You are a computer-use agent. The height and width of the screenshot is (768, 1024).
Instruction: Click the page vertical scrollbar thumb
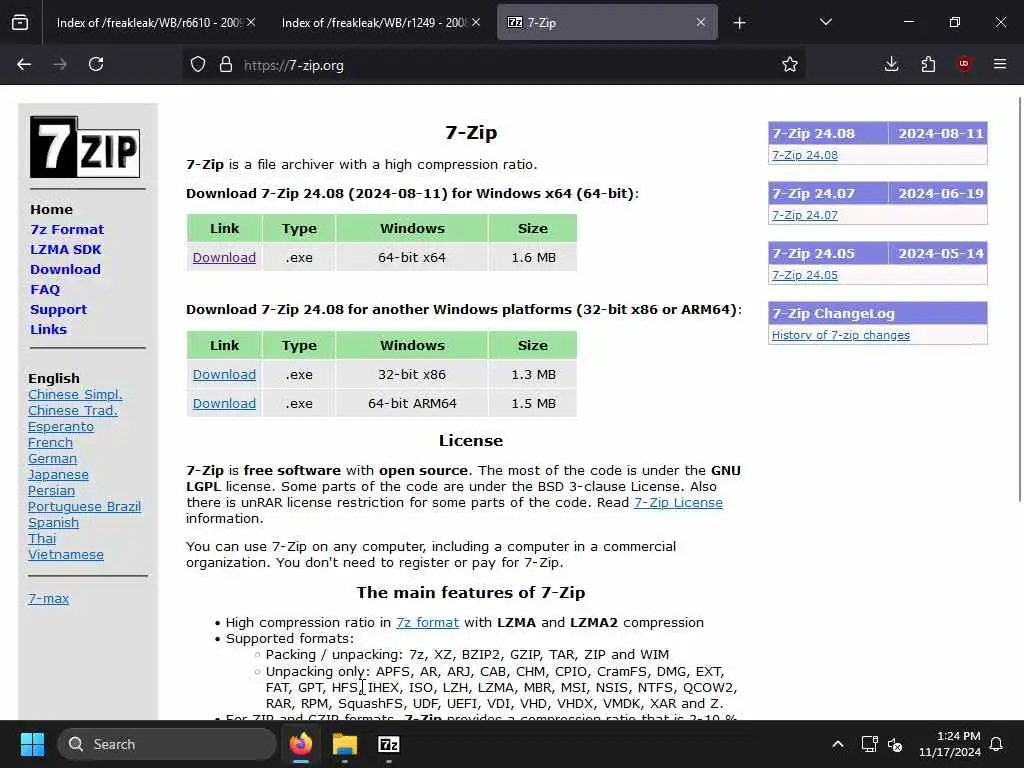1020,299
